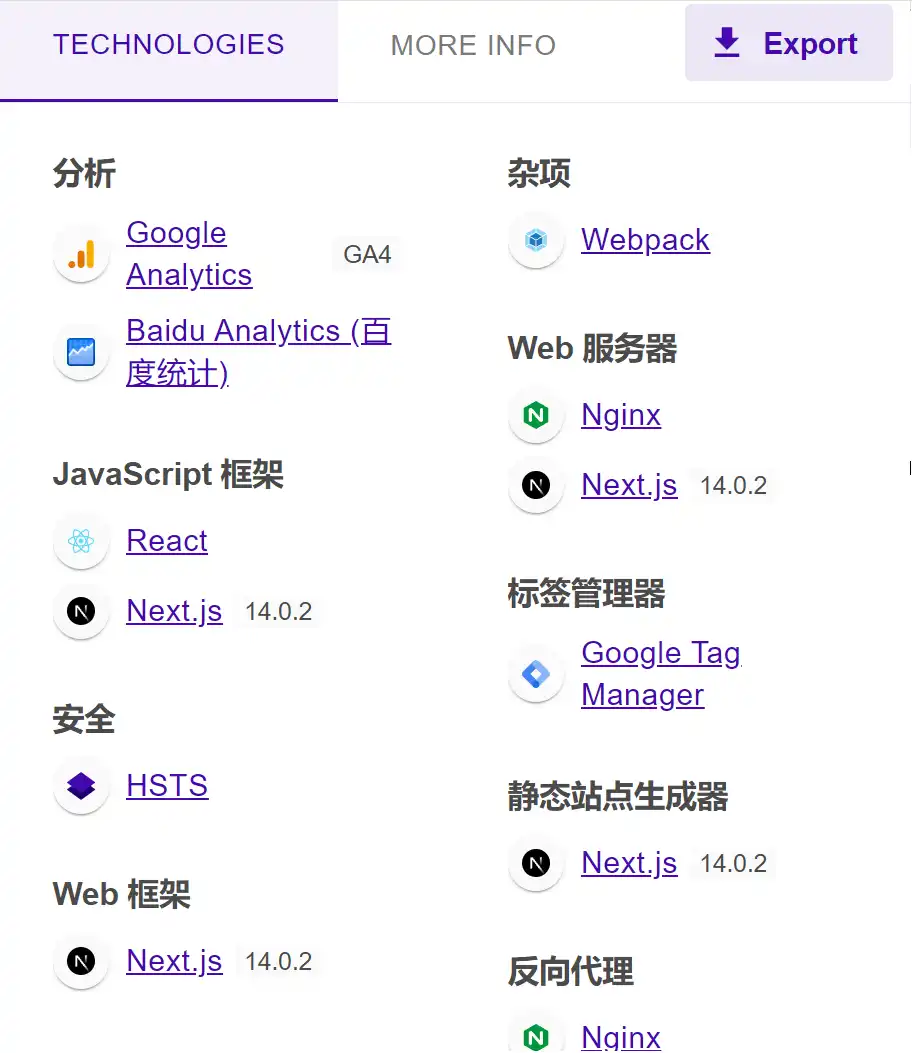Click the 分析 category heading
The height and width of the screenshot is (1053, 912).
click(x=85, y=174)
